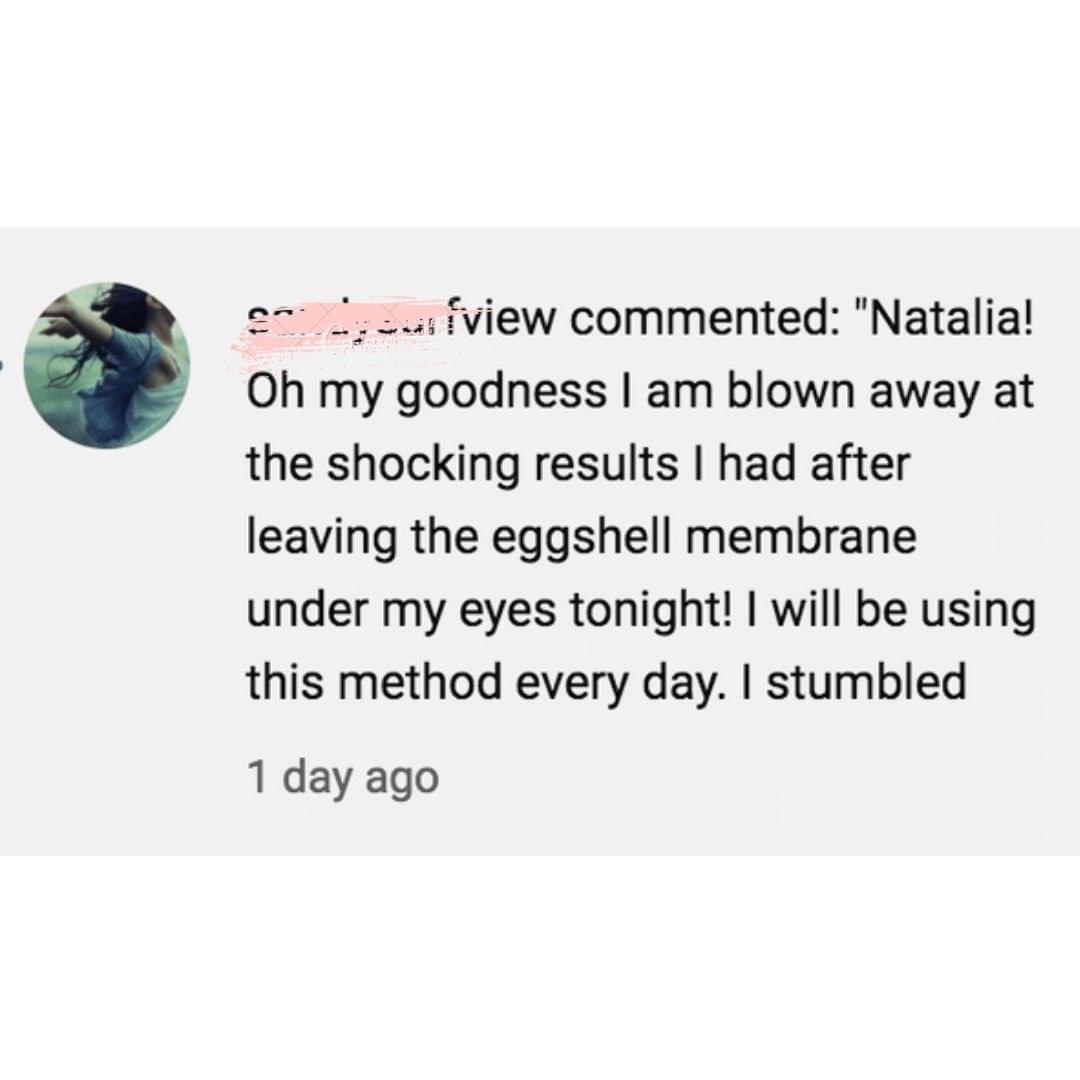Click the scribbled-out username ending in 'fview'
This screenshot has width=1080, height=1080.
393,319
